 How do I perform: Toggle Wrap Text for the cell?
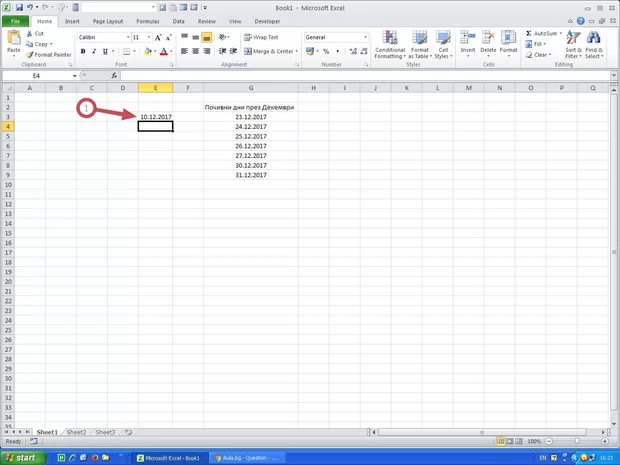(x=260, y=37)
